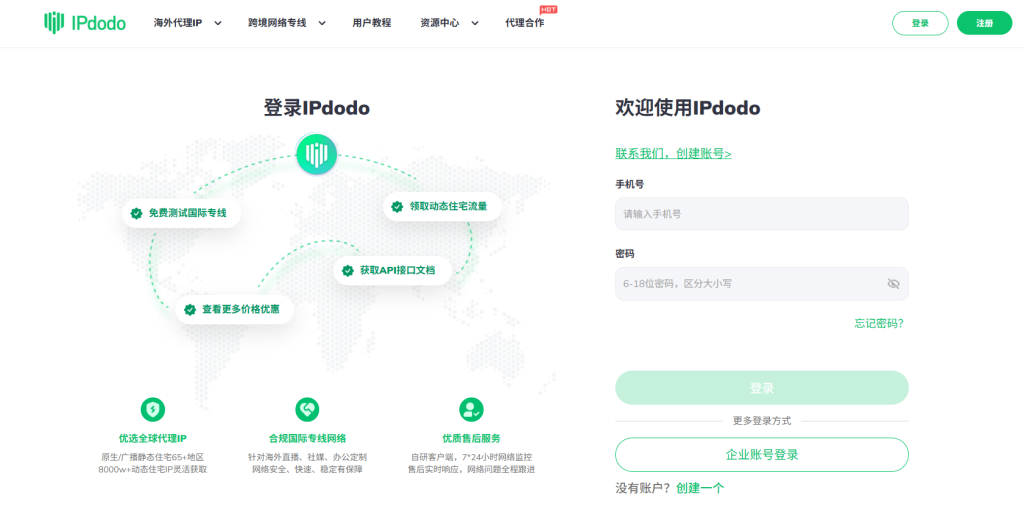Expand the 跨境网络专线 dropdown menu

(x=287, y=23)
